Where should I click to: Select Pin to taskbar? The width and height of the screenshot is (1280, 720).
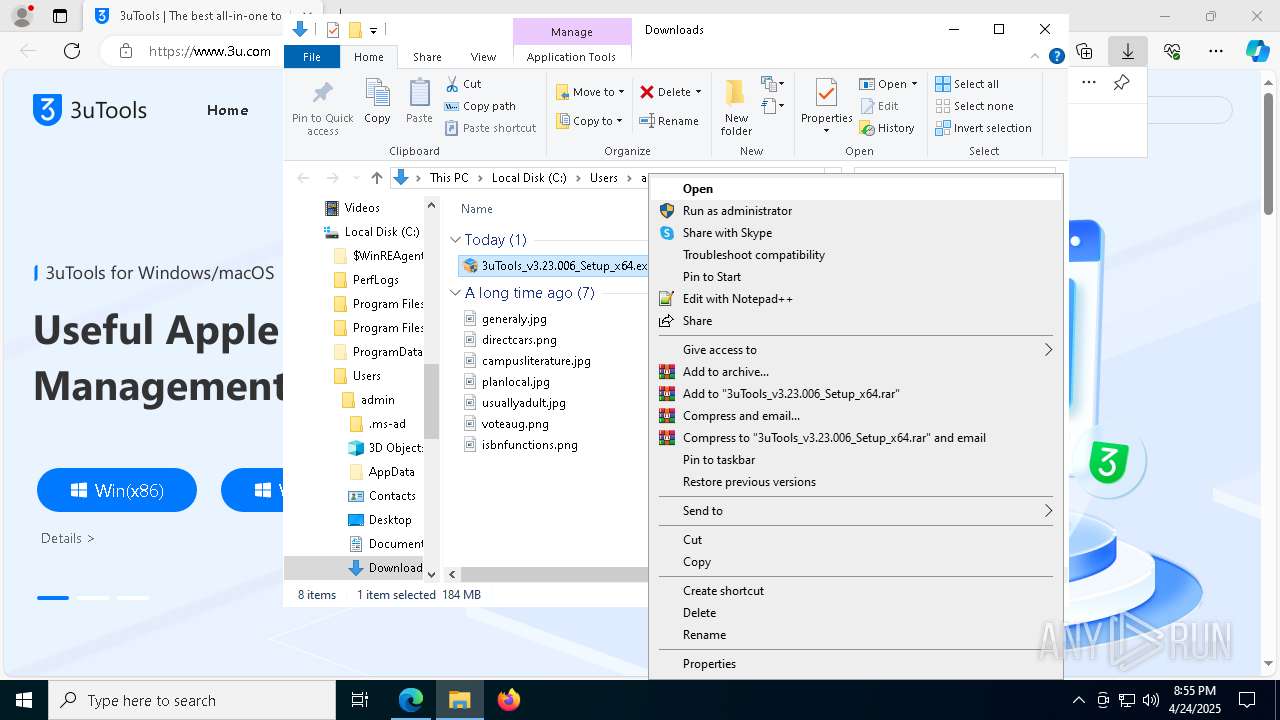pos(855,460)
